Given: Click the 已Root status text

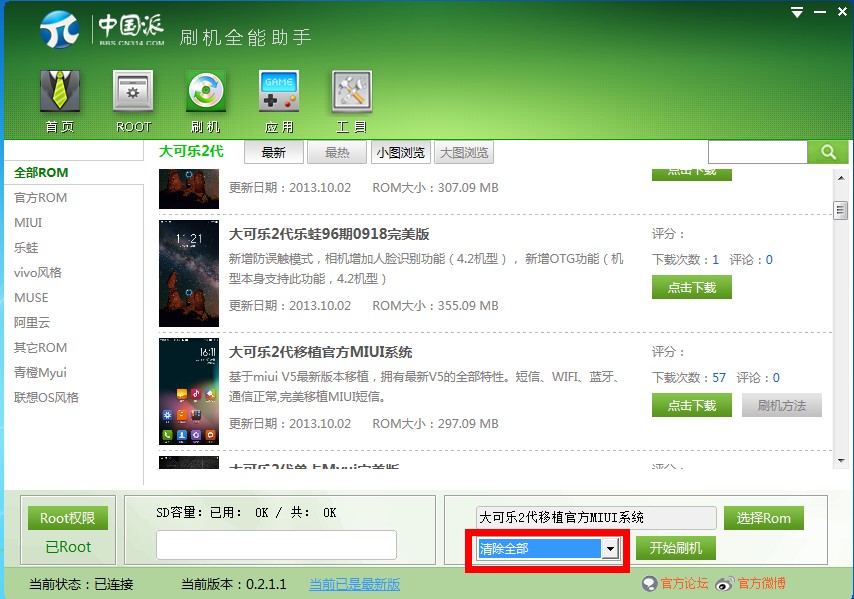Looking at the screenshot, I should [68, 547].
